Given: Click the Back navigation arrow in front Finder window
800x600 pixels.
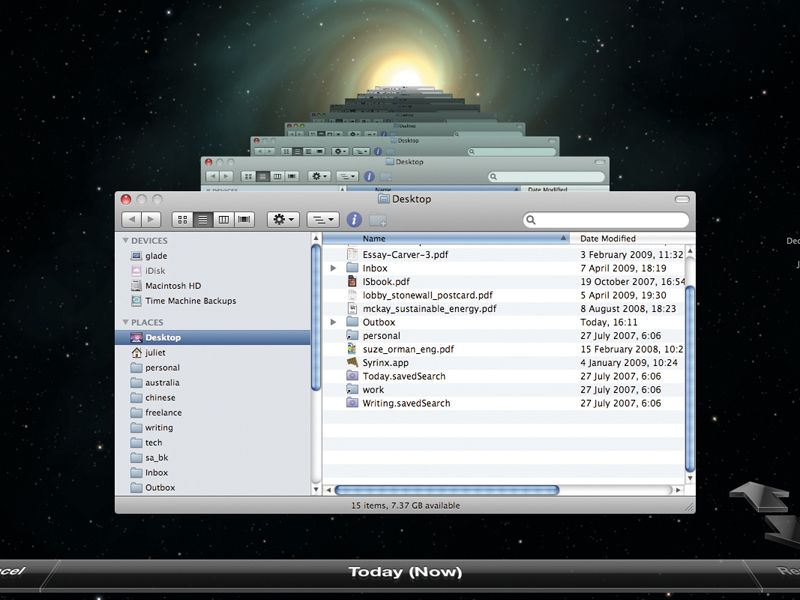Looking at the screenshot, I should [132, 219].
